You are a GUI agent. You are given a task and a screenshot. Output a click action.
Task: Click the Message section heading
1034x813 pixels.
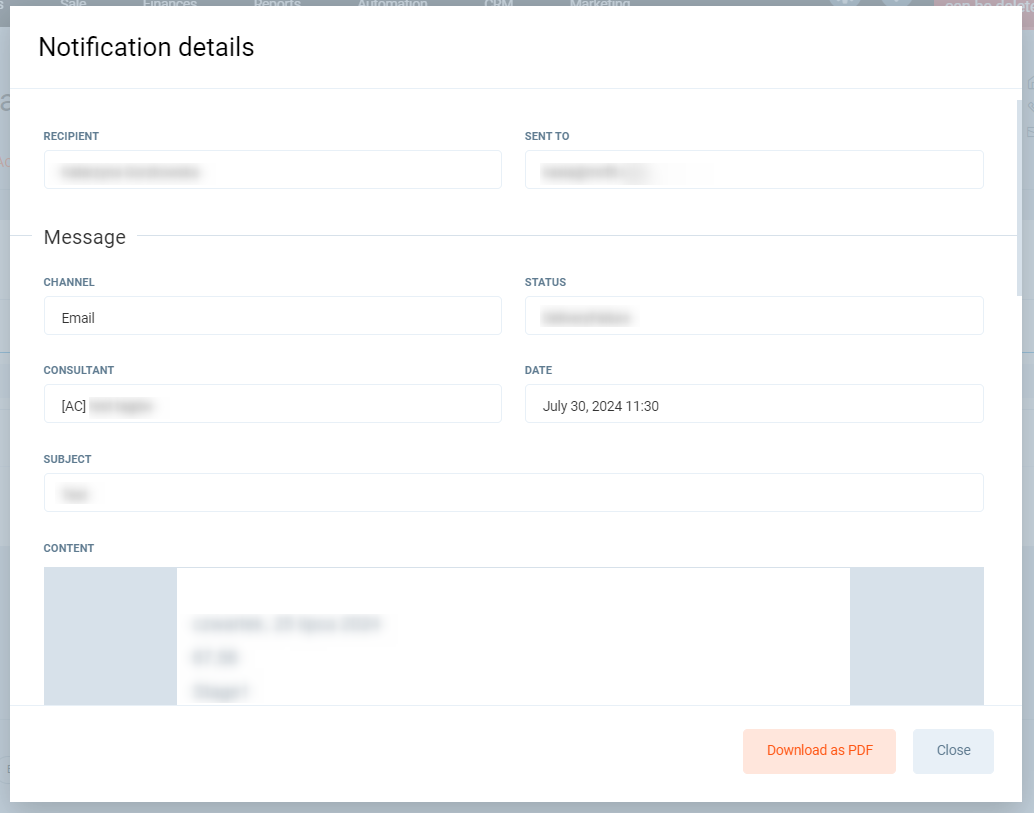tap(85, 237)
